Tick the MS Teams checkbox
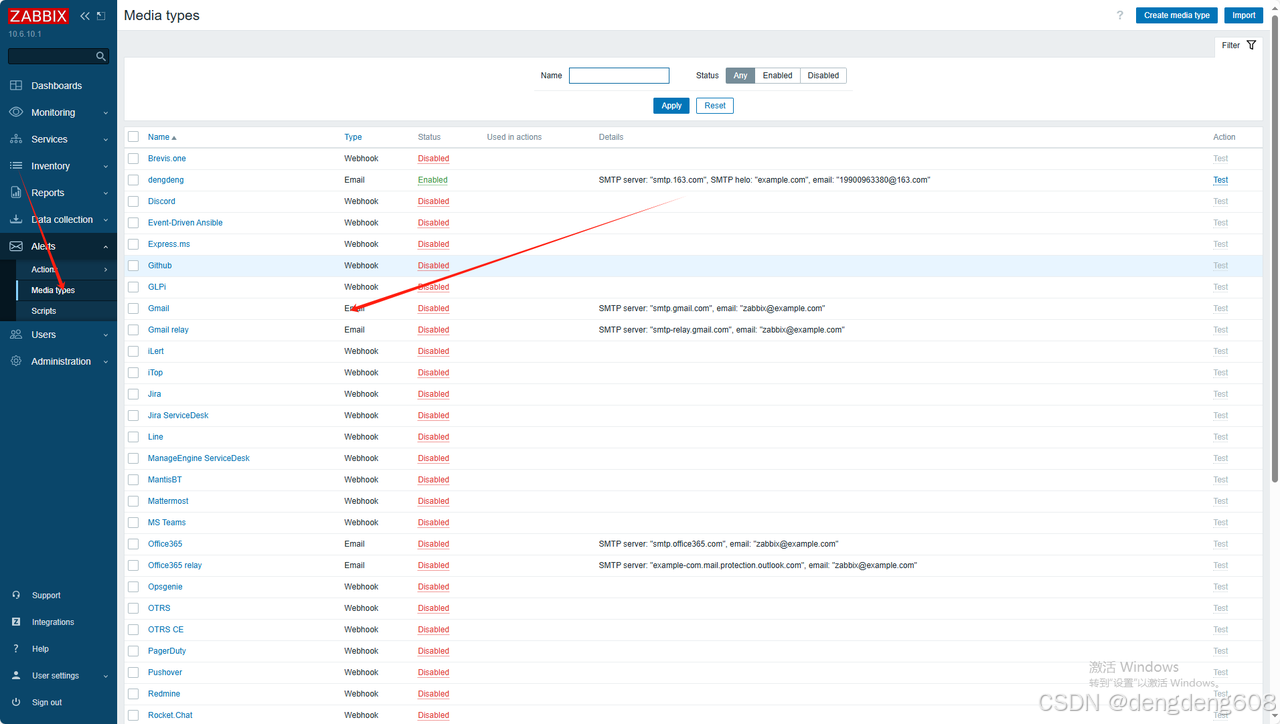The width and height of the screenshot is (1280, 724). click(x=133, y=522)
